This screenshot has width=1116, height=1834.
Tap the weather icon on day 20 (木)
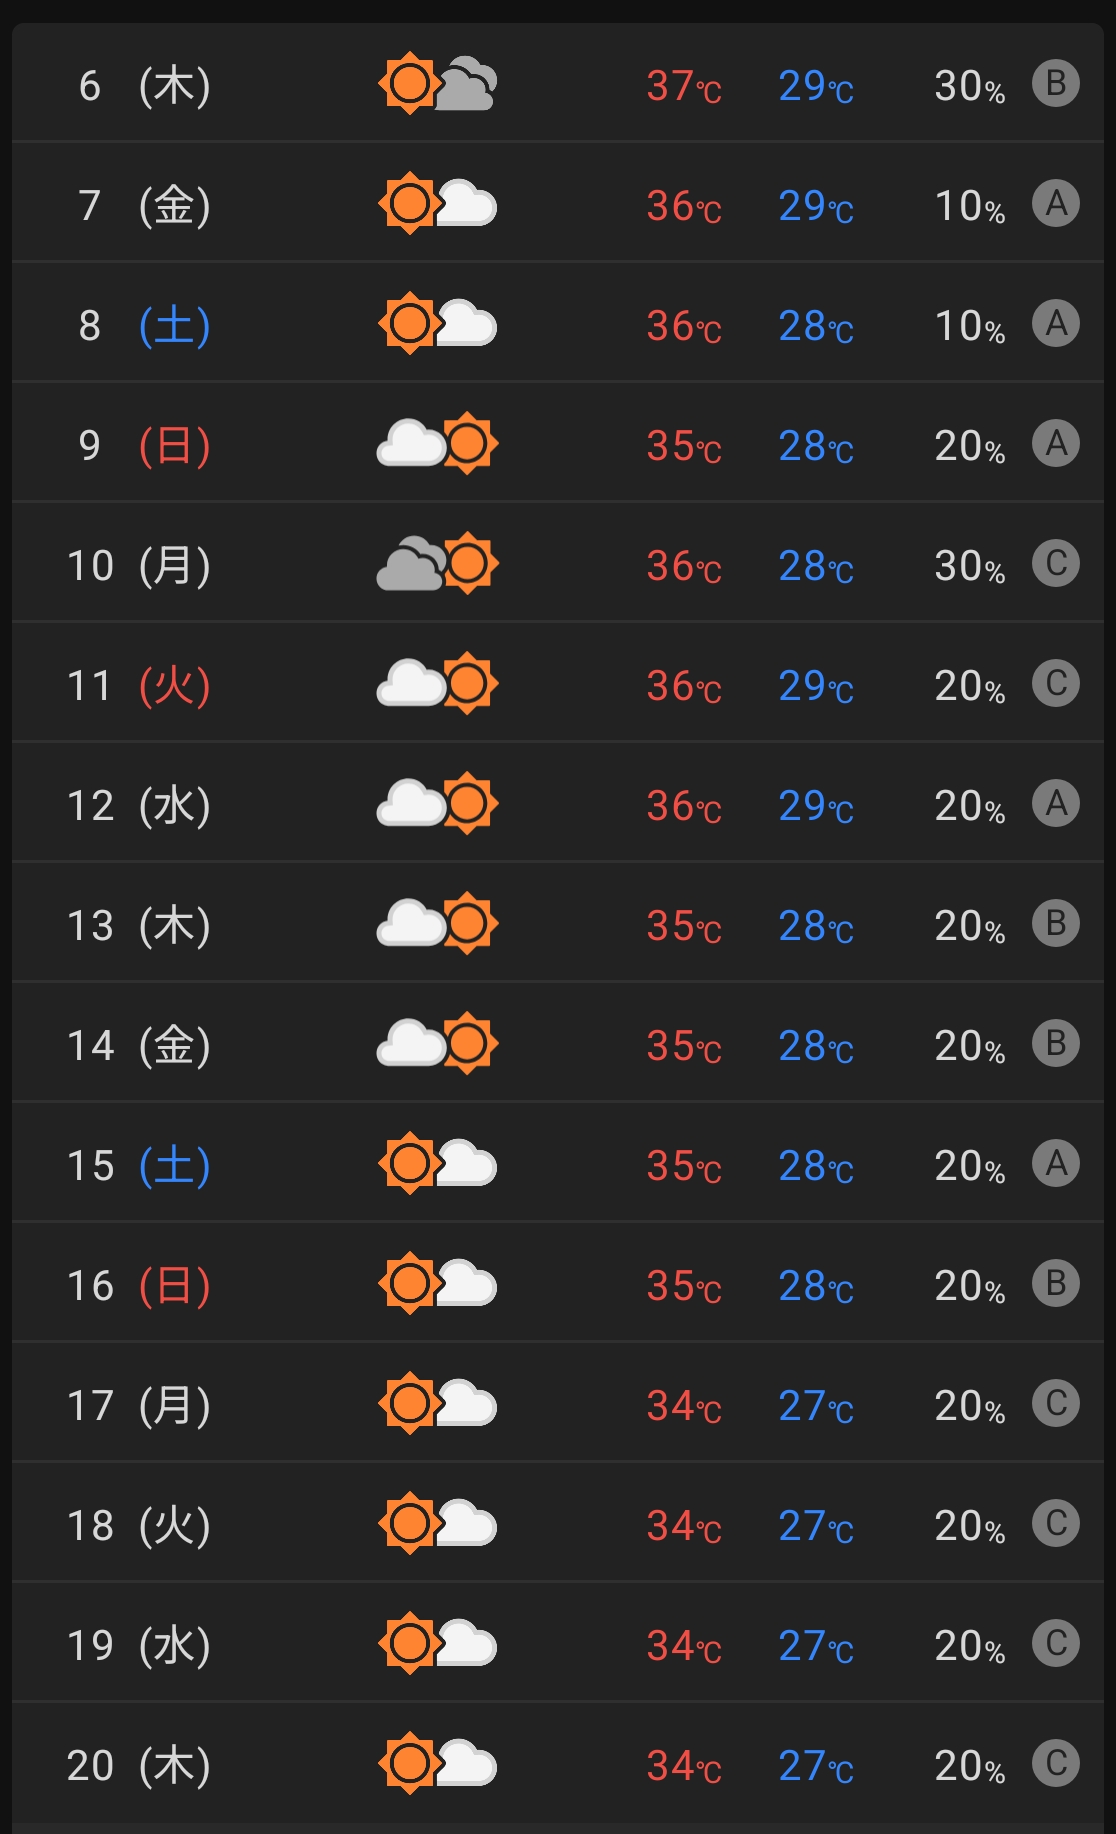(437, 1764)
